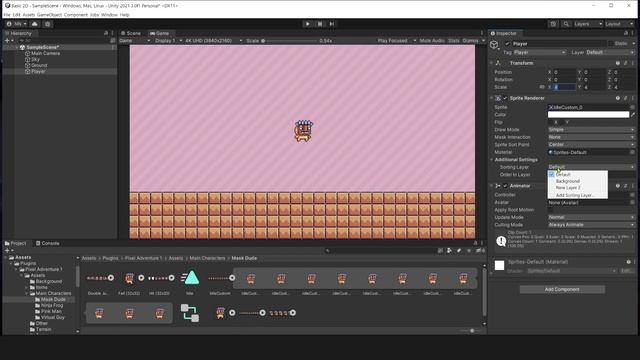Toggle Flip Y checkbox
640x360 pixels.
coord(562,122)
